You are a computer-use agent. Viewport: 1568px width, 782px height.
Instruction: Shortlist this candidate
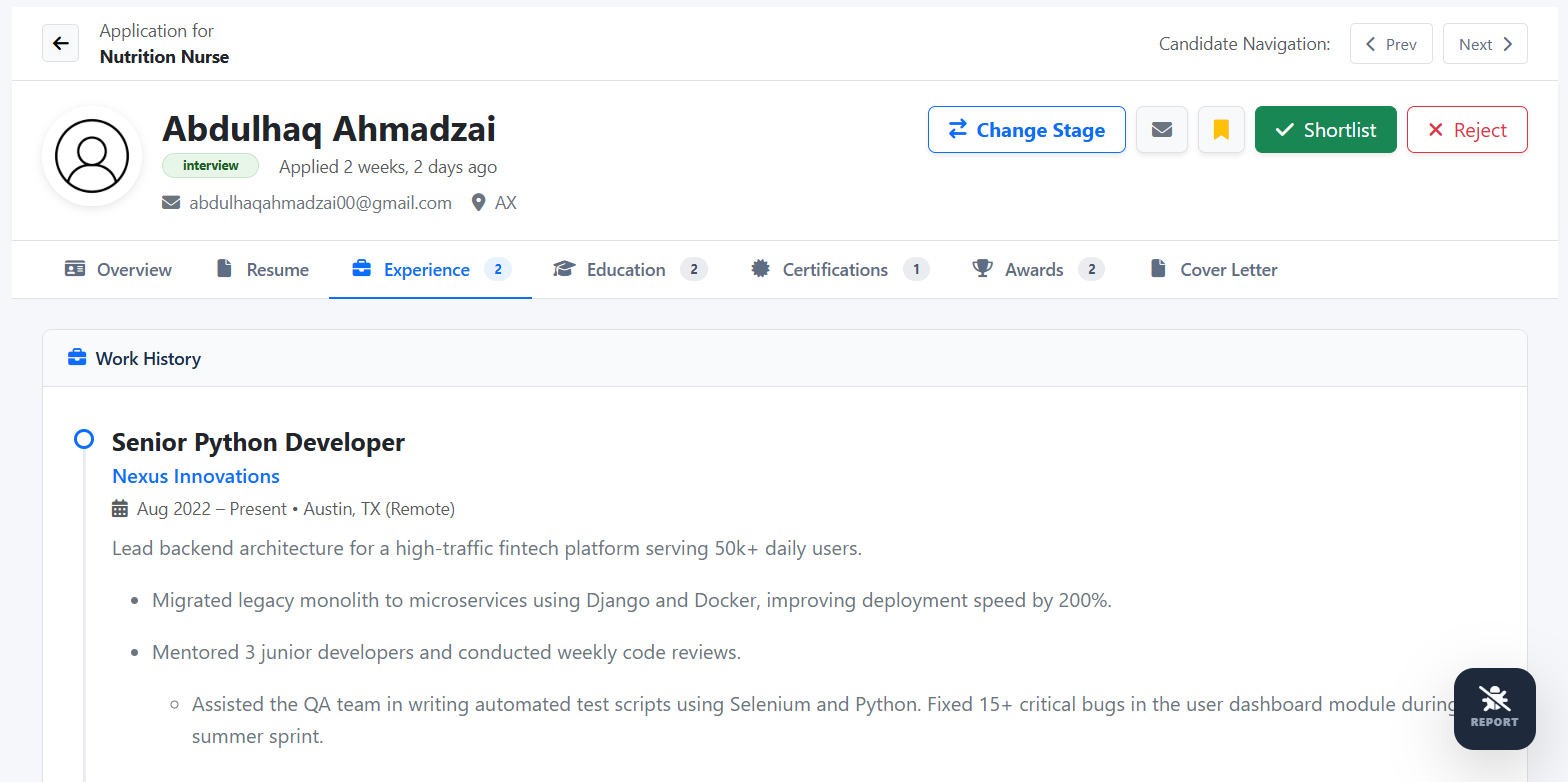(x=1326, y=130)
